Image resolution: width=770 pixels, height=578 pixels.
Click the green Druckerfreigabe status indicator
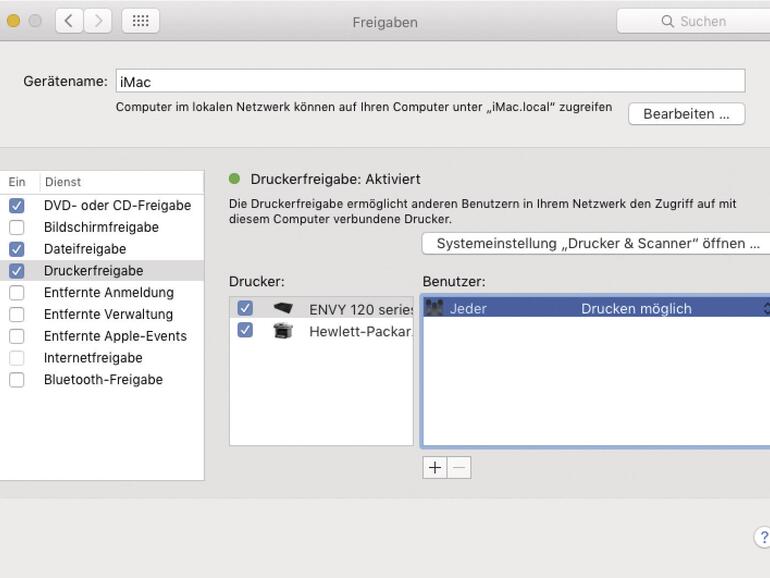tap(234, 179)
